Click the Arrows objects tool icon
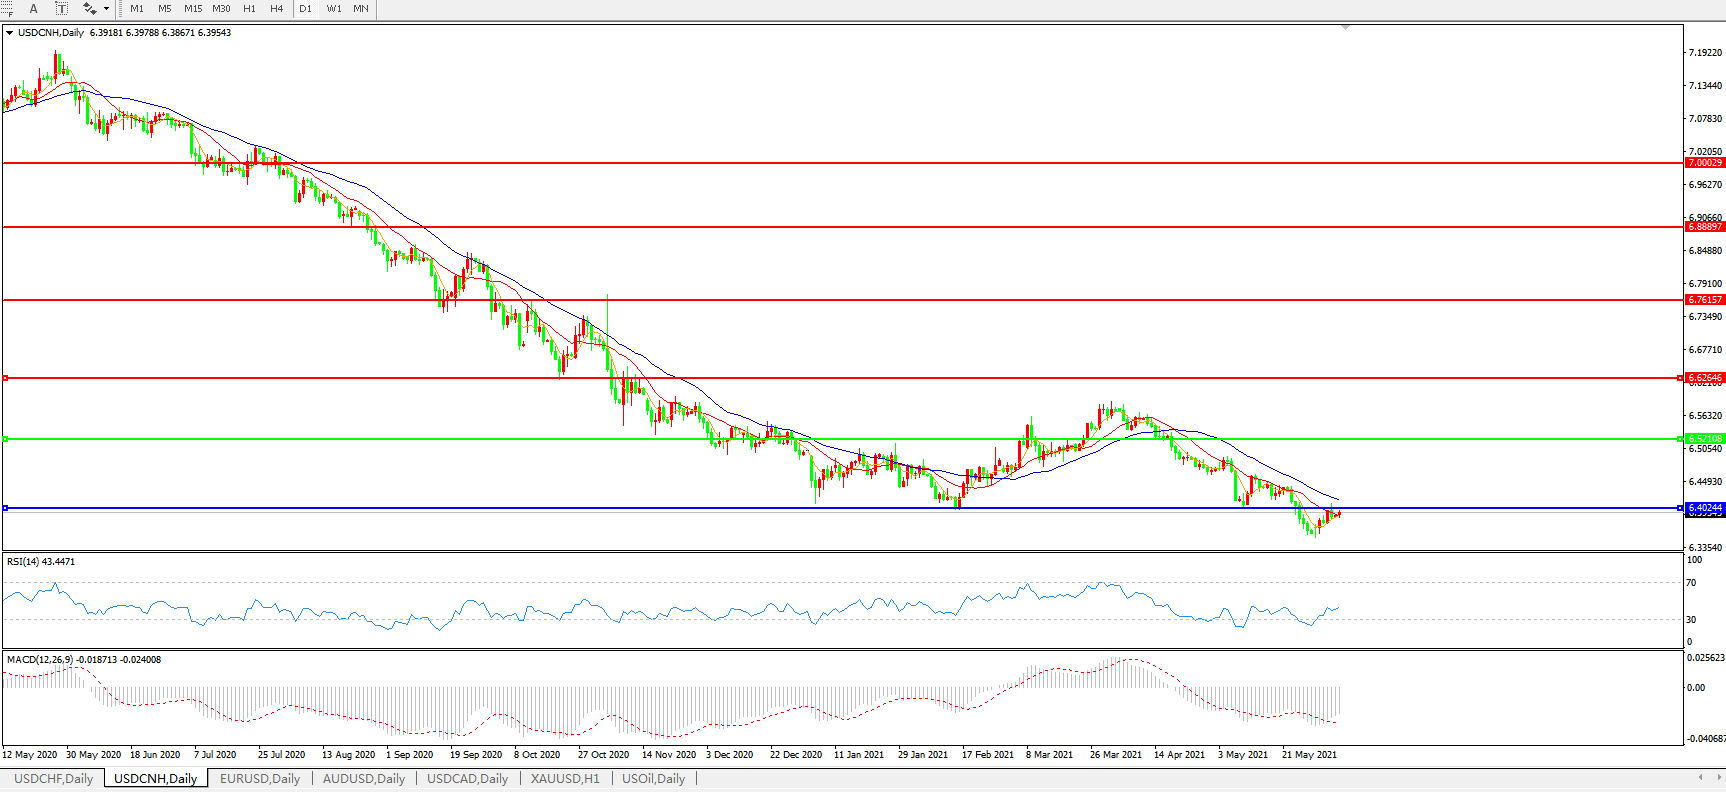The width and height of the screenshot is (1726, 792). [89, 9]
